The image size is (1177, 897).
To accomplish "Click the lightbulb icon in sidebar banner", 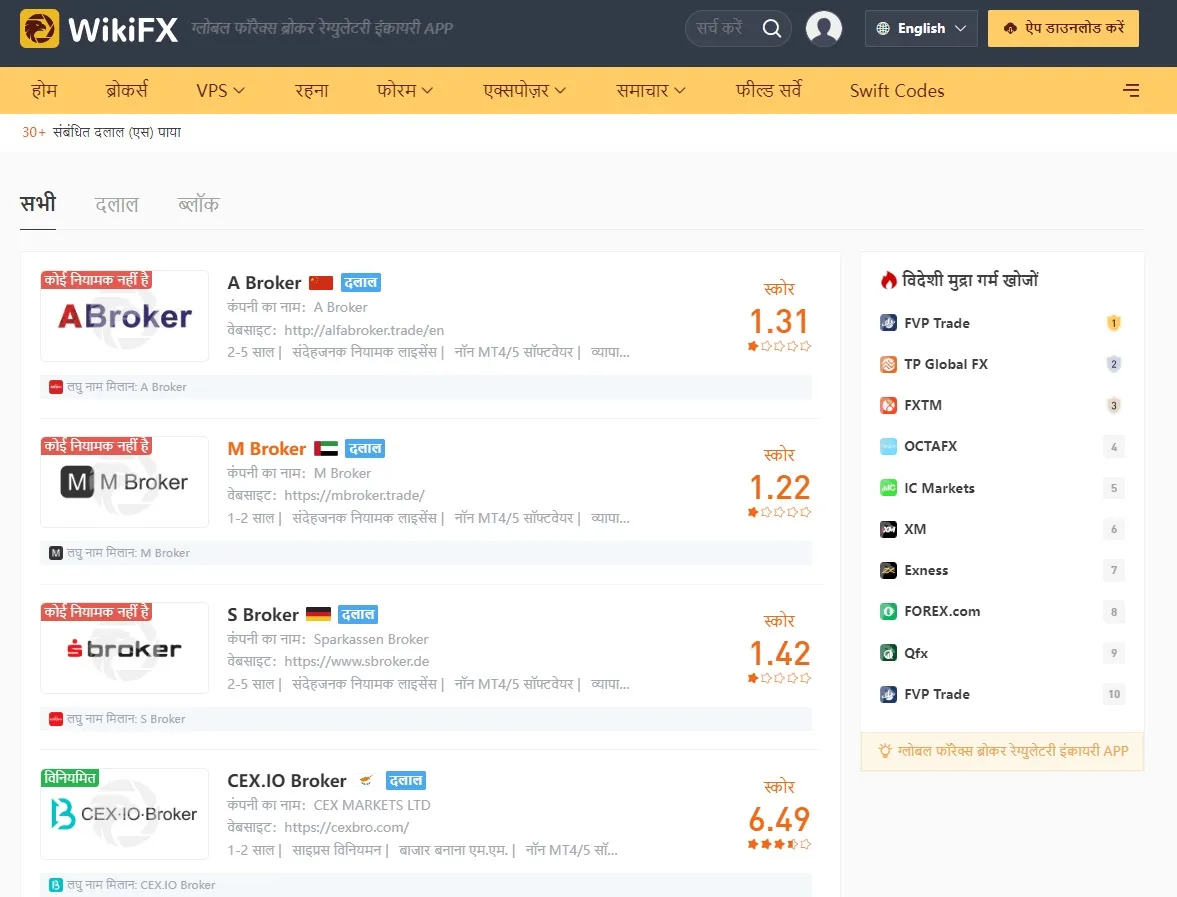I will [x=886, y=751].
